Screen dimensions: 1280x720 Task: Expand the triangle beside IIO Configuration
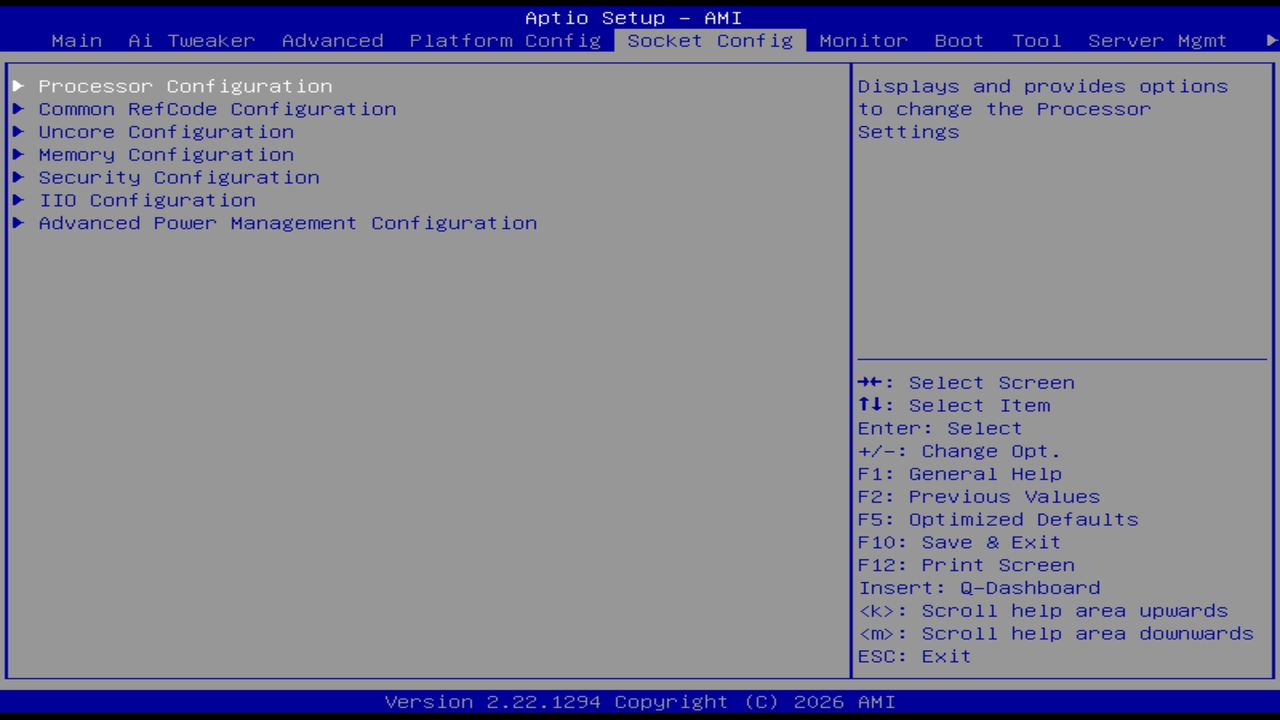(18, 200)
